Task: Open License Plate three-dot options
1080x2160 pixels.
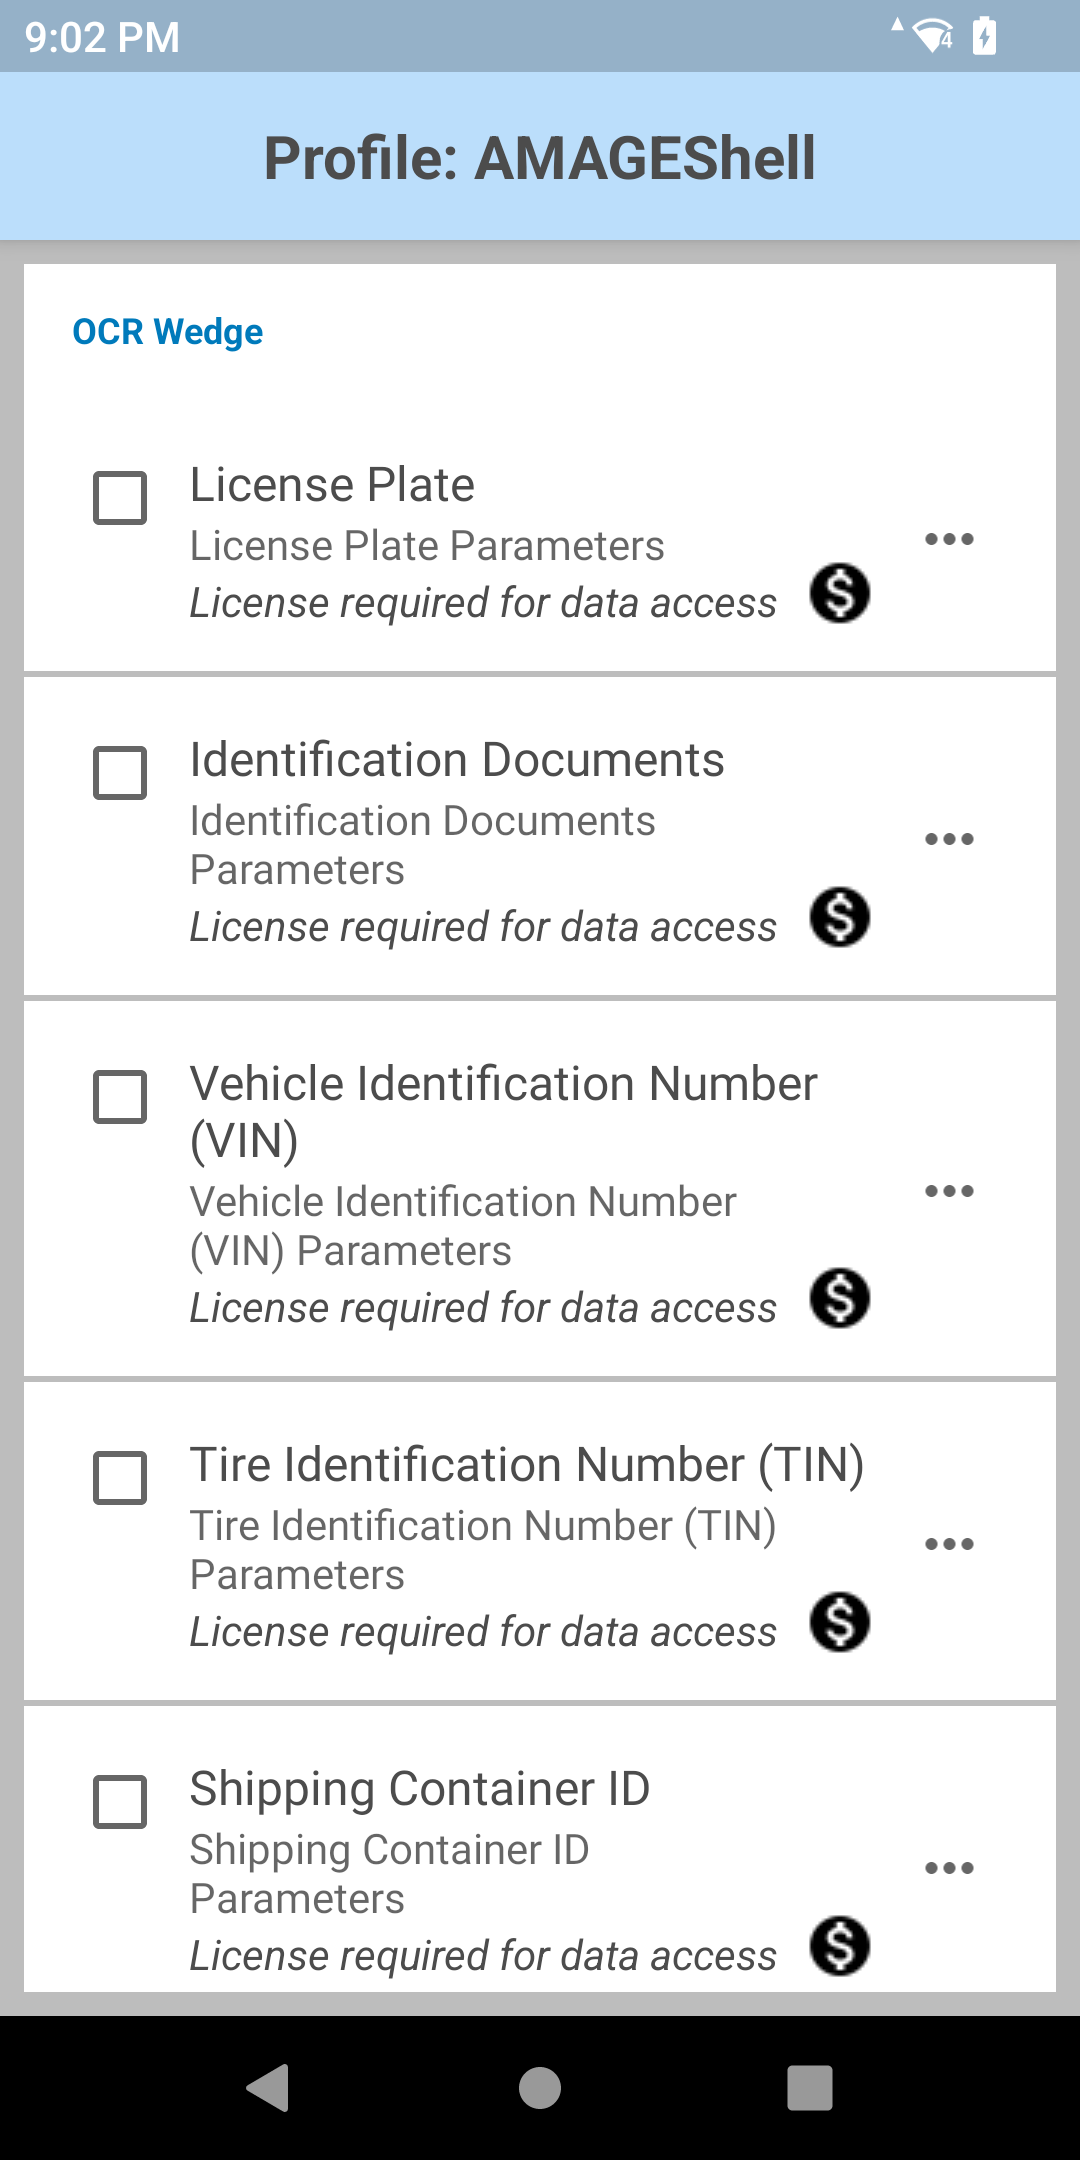Action: (949, 540)
